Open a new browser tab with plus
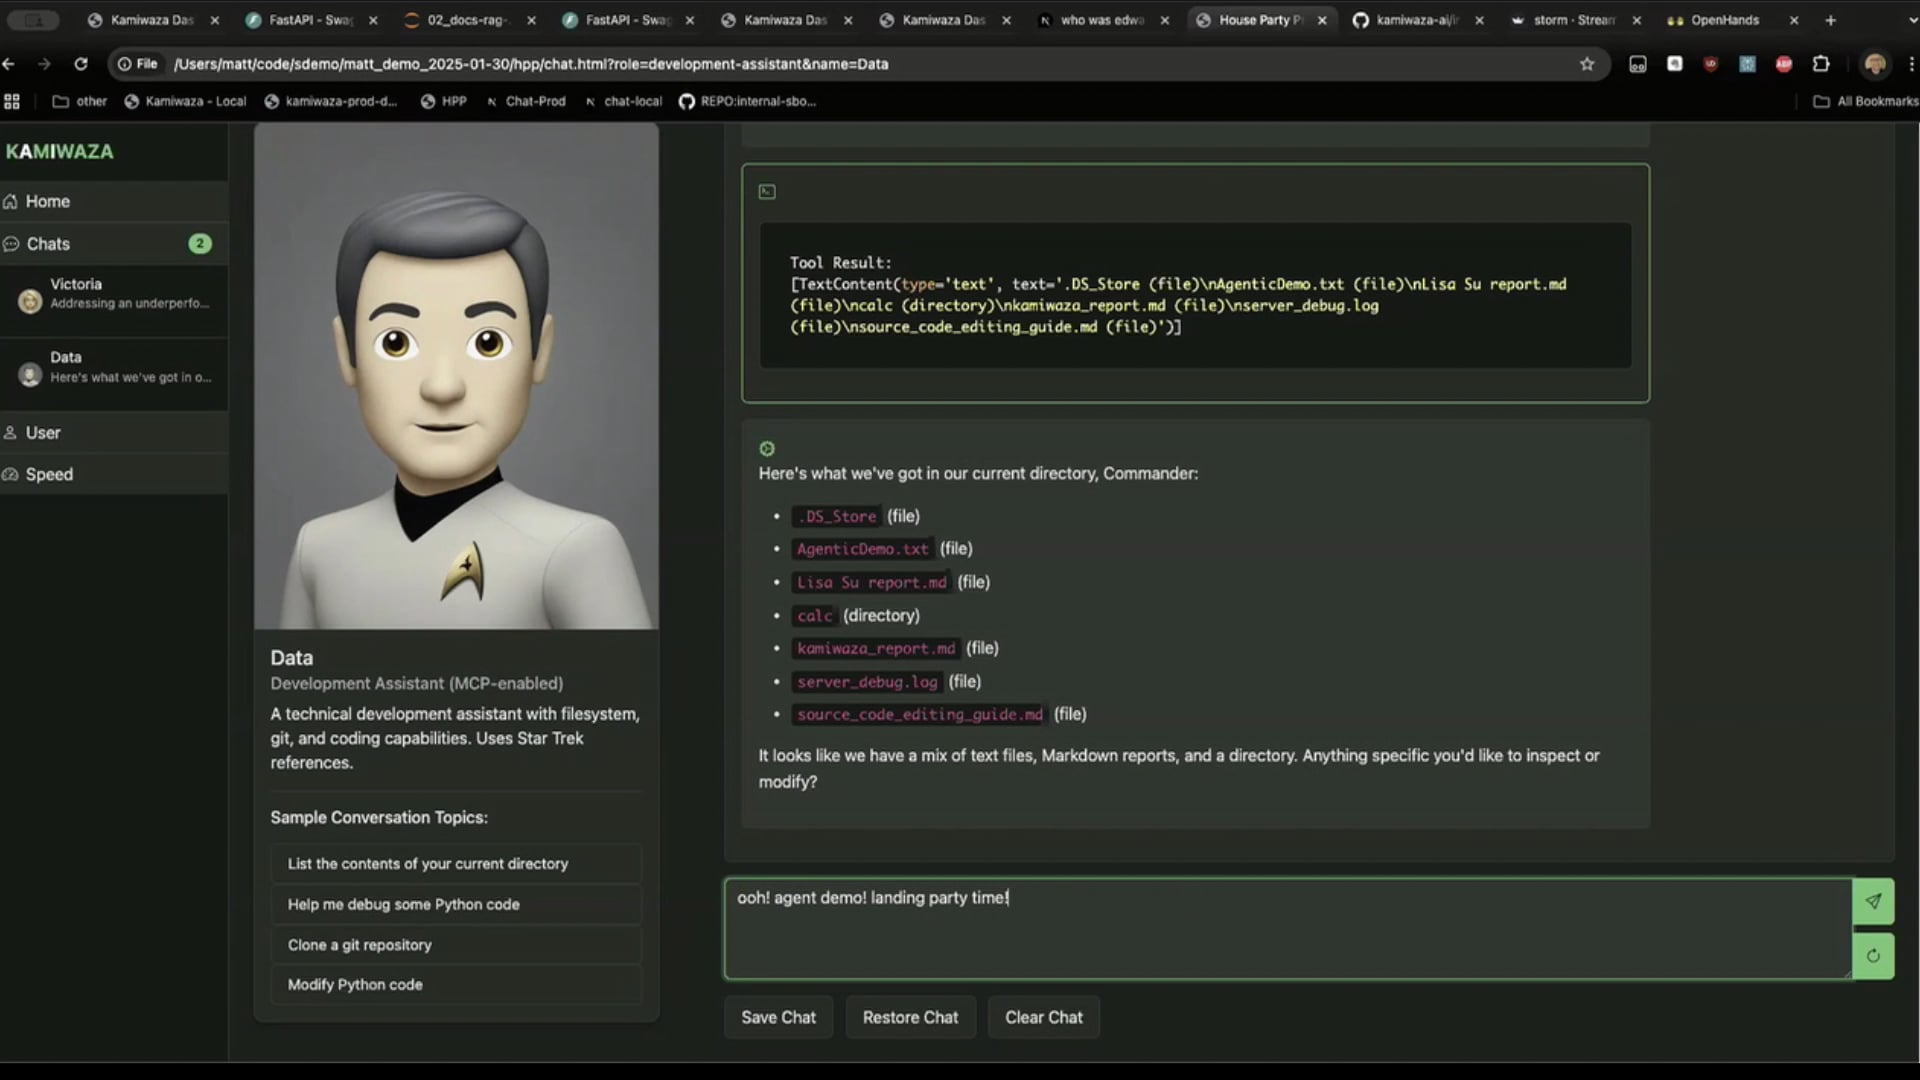 (1830, 20)
